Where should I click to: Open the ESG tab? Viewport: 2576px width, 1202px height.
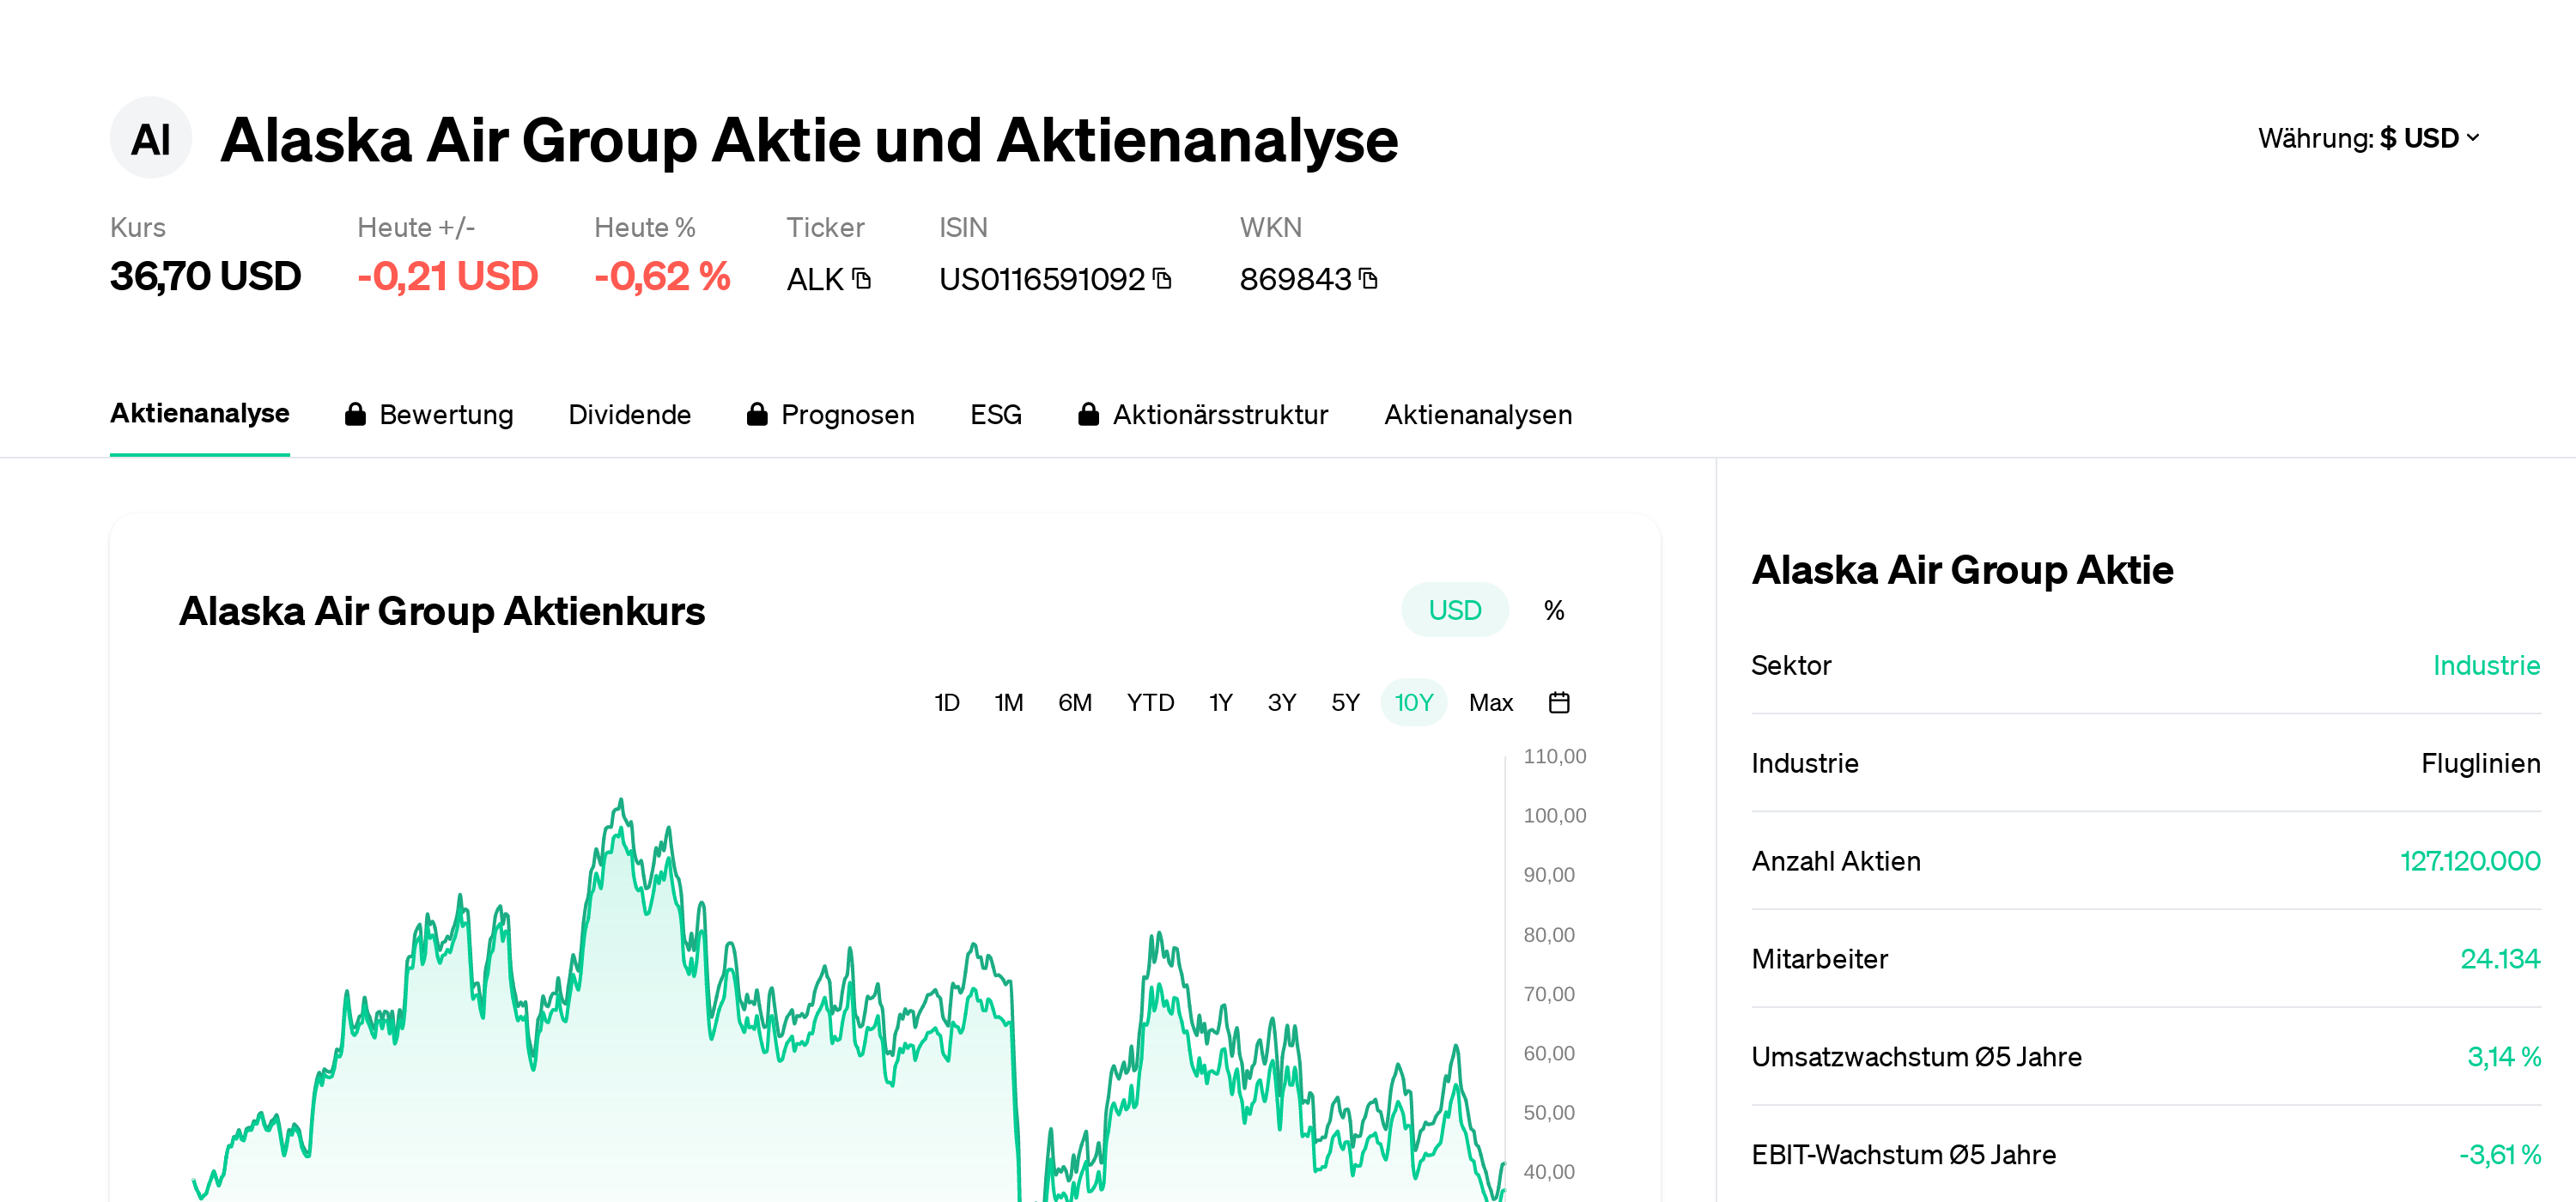(x=996, y=415)
